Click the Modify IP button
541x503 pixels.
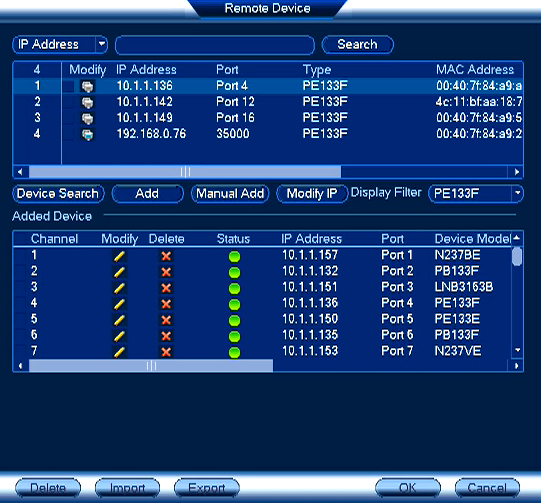click(x=312, y=194)
